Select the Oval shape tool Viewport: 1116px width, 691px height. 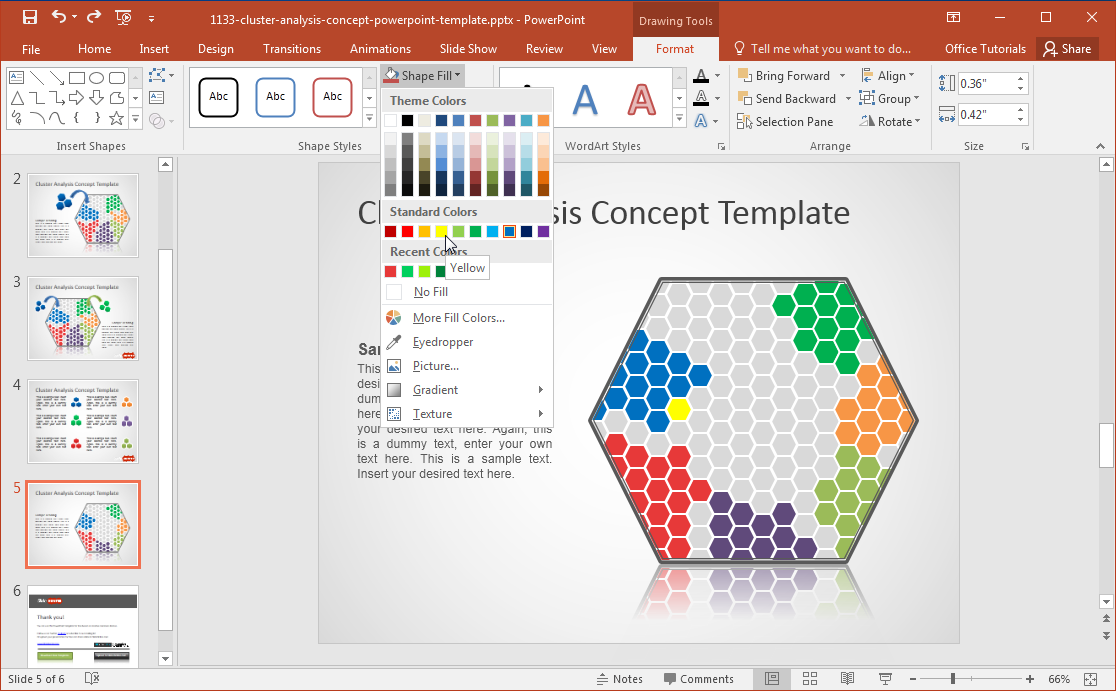tap(98, 78)
